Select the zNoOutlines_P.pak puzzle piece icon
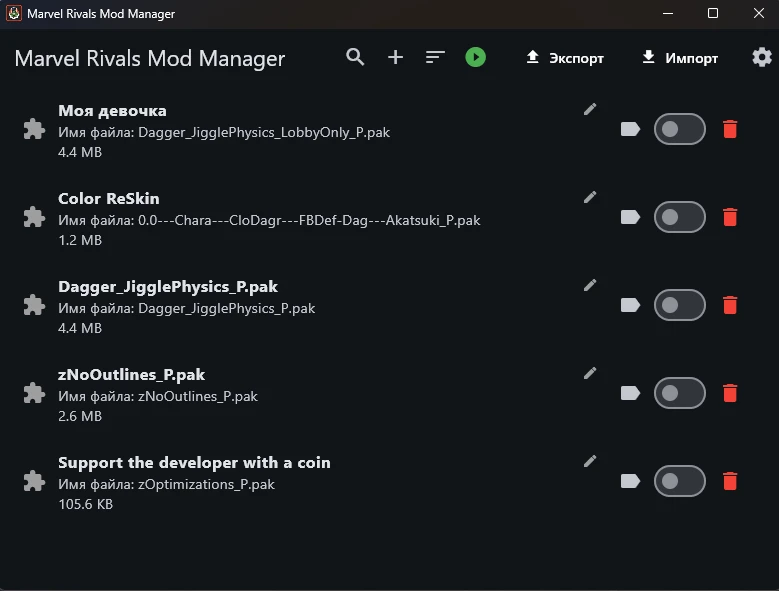 click(34, 393)
